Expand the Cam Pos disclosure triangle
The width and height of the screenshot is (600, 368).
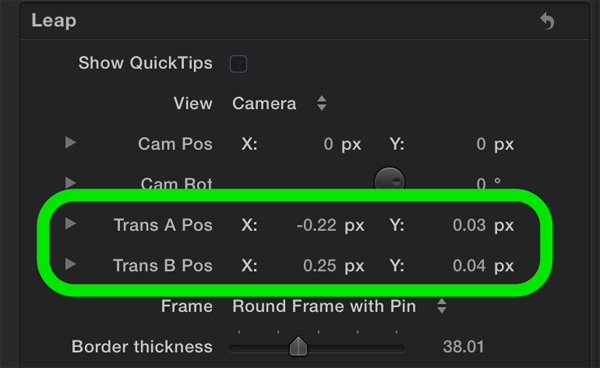(x=70, y=143)
